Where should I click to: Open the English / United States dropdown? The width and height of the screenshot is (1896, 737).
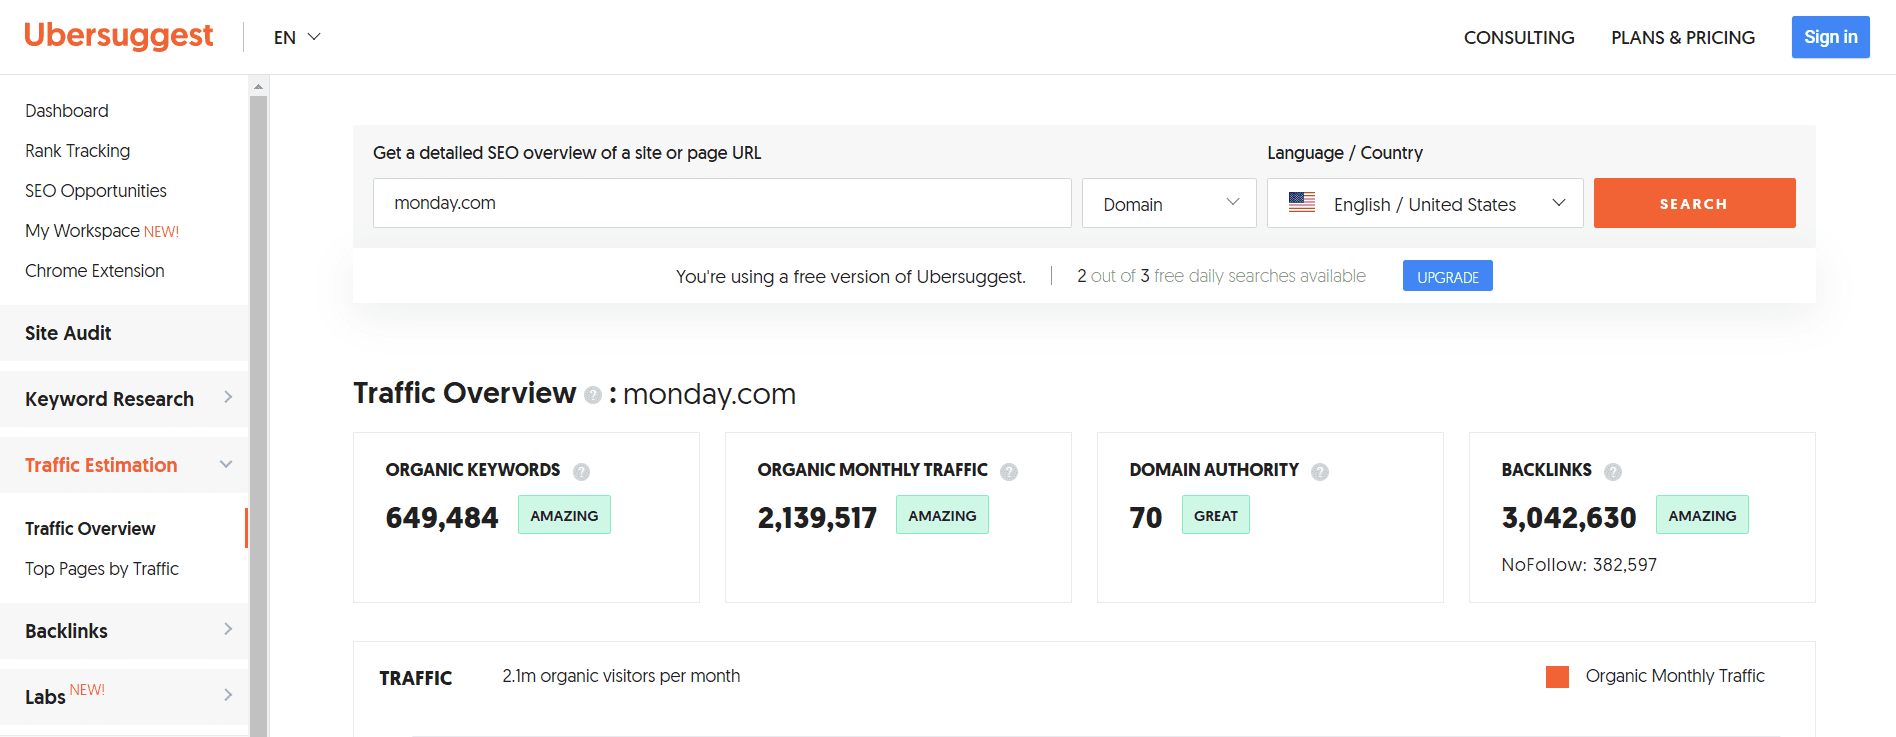(1425, 203)
